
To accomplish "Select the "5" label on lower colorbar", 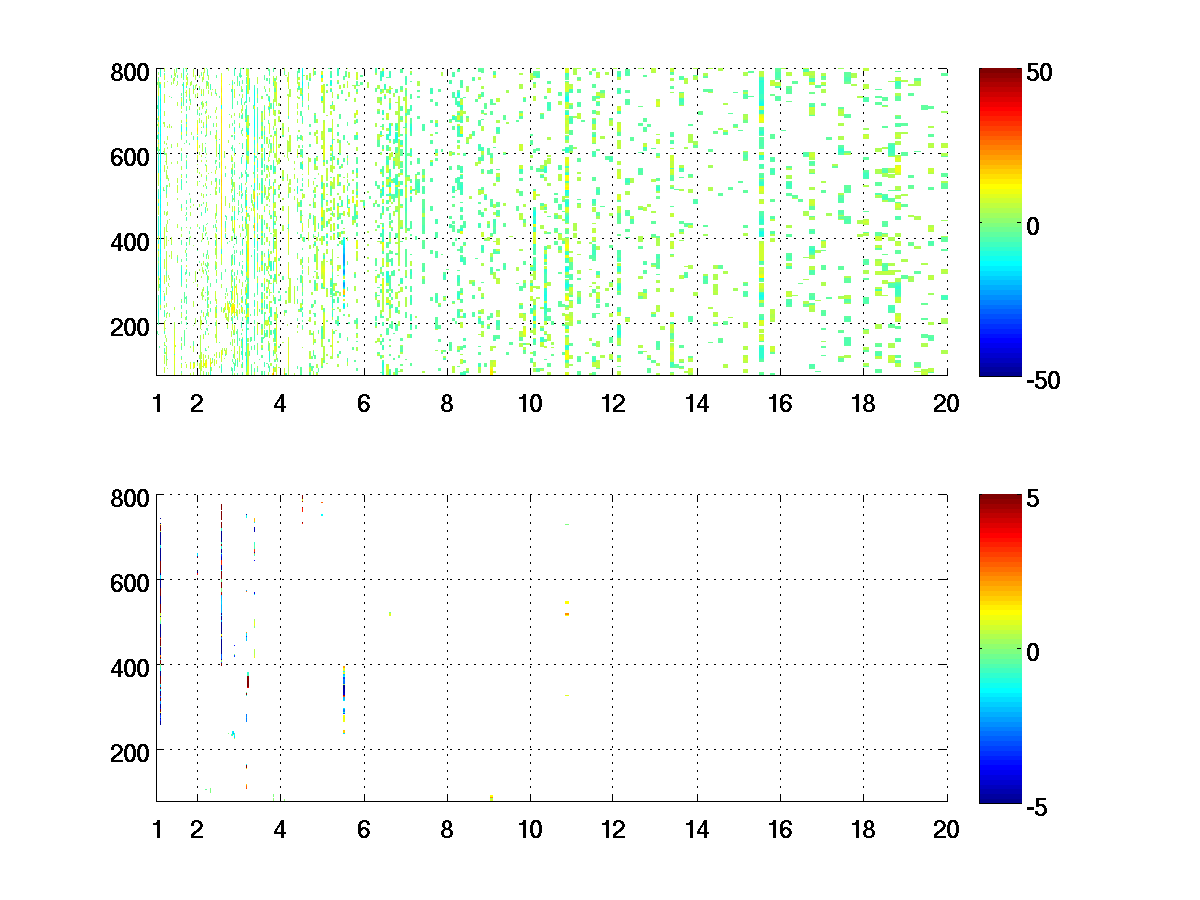I will 1033,498.
